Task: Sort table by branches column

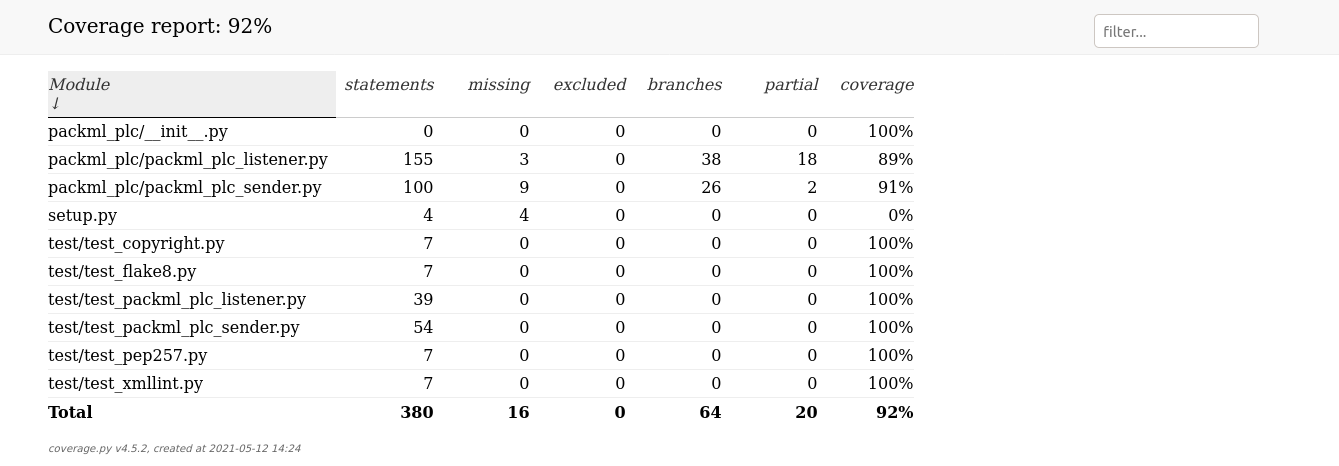Action: [x=684, y=85]
